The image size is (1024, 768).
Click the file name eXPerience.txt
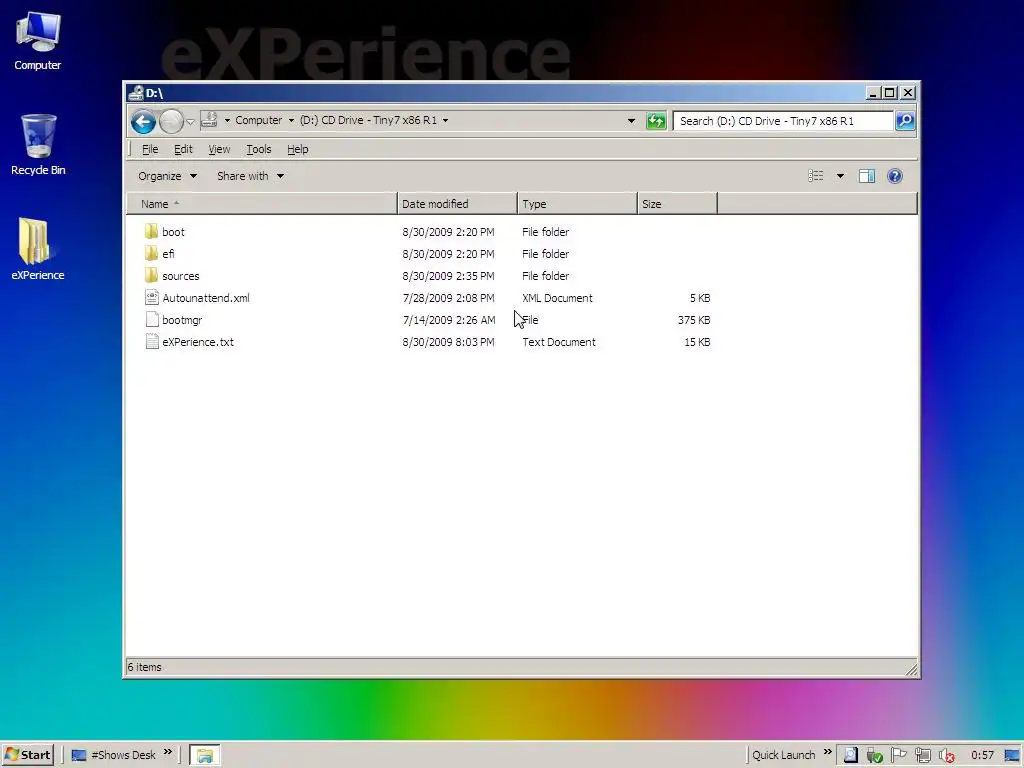pos(198,342)
